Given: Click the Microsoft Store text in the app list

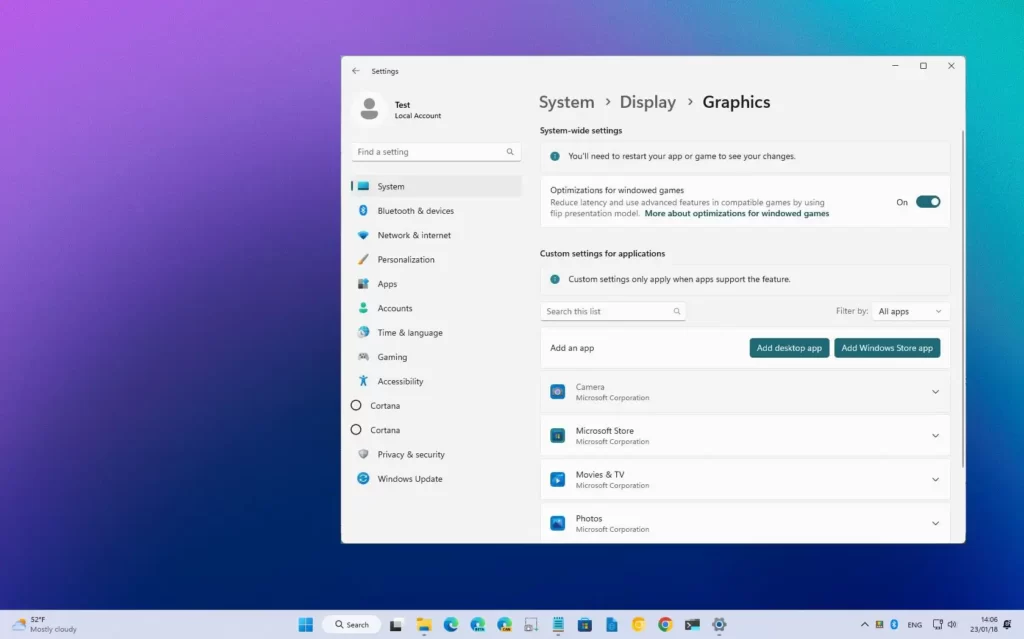Looking at the screenshot, I should pyautogui.click(x=604, y=431).
